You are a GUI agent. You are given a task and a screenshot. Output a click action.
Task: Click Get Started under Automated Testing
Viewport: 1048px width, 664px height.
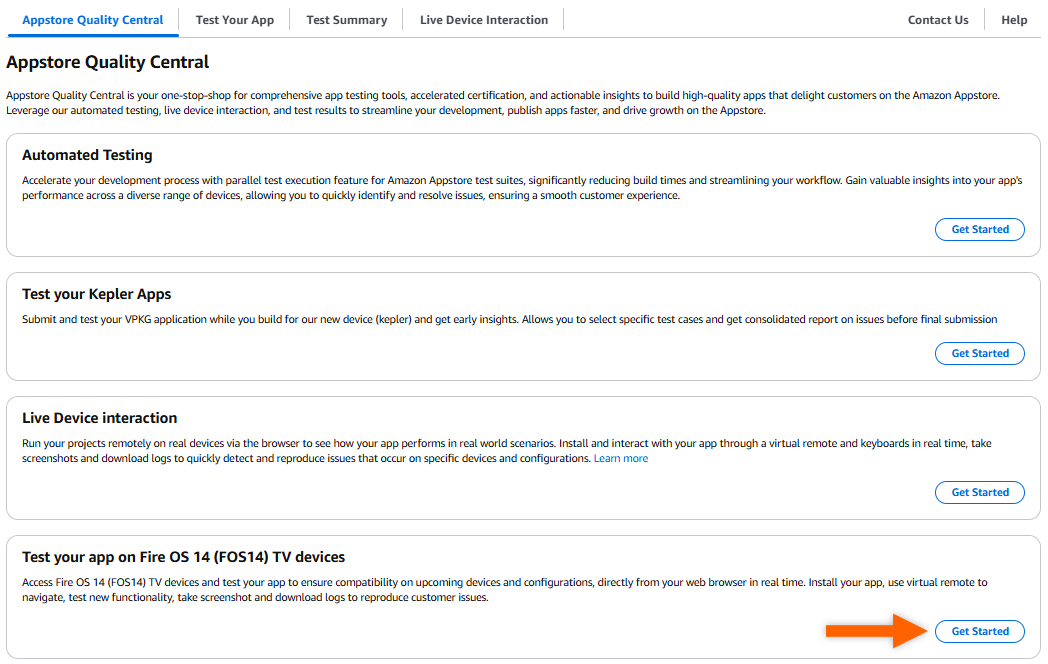tap(979, 229)
